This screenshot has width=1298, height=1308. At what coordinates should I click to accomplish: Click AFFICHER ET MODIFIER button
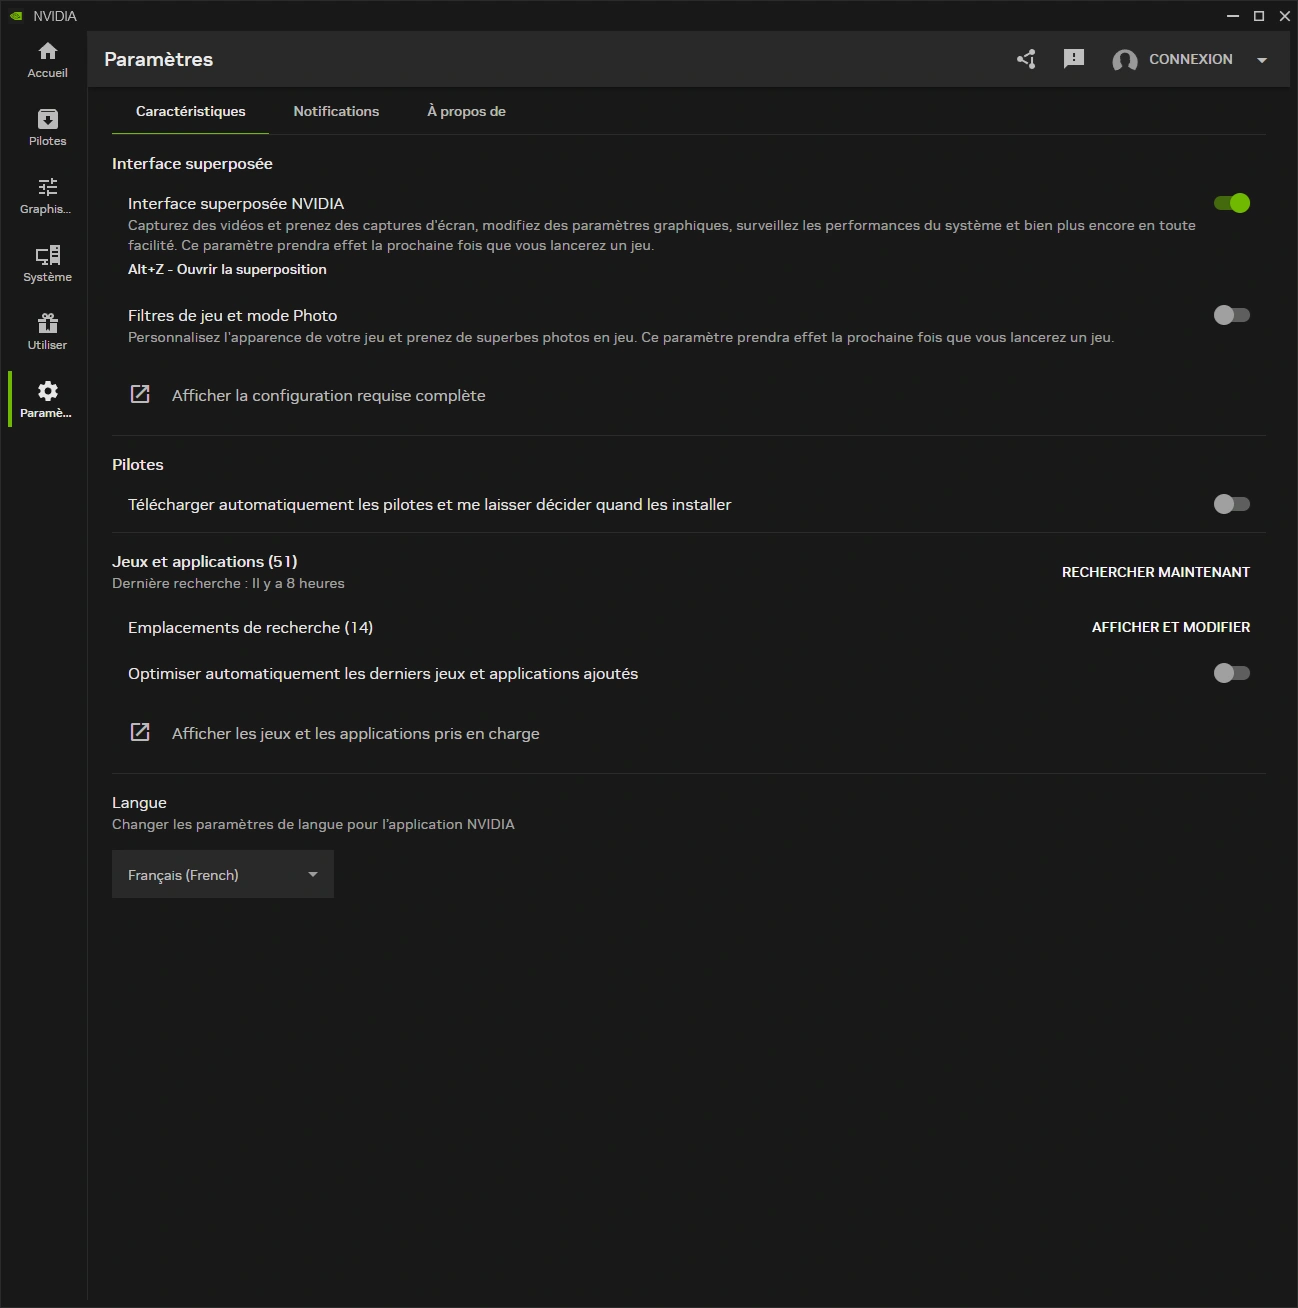(1171, 627)
